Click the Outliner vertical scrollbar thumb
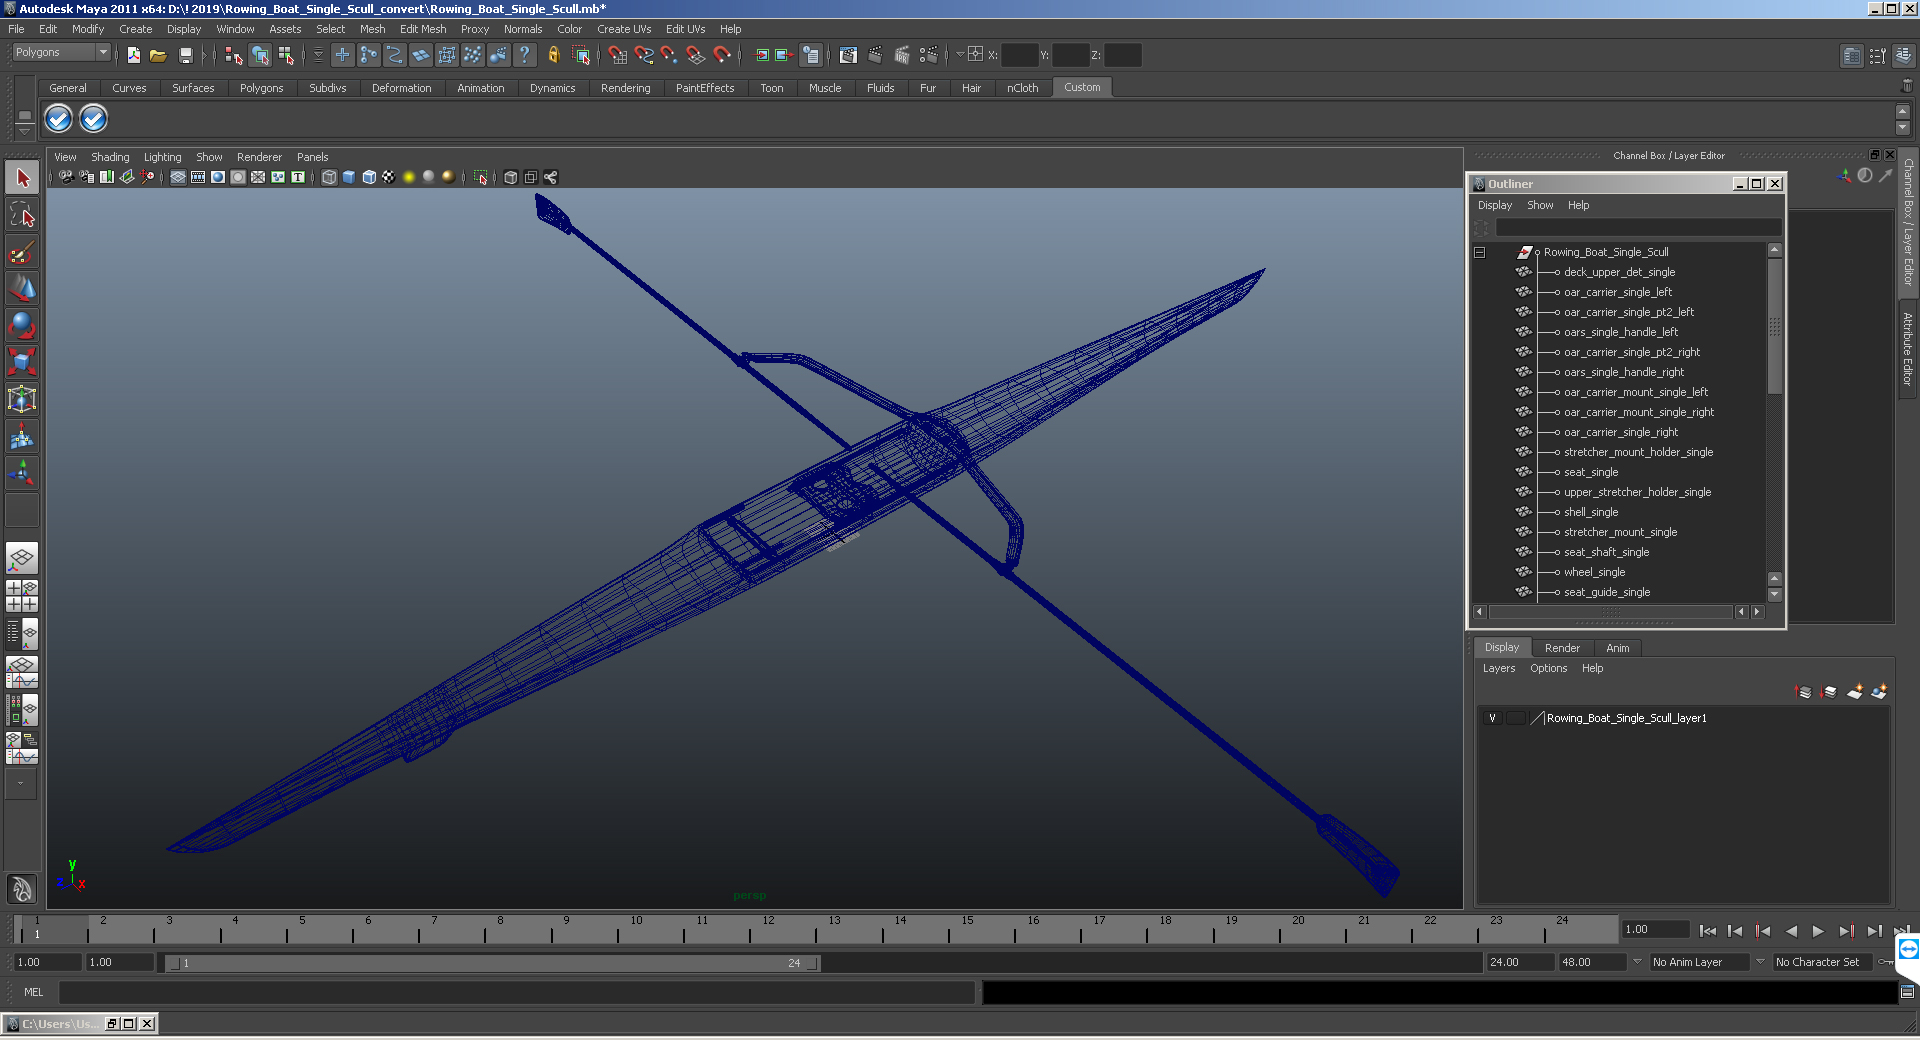 click(1775, 327)
